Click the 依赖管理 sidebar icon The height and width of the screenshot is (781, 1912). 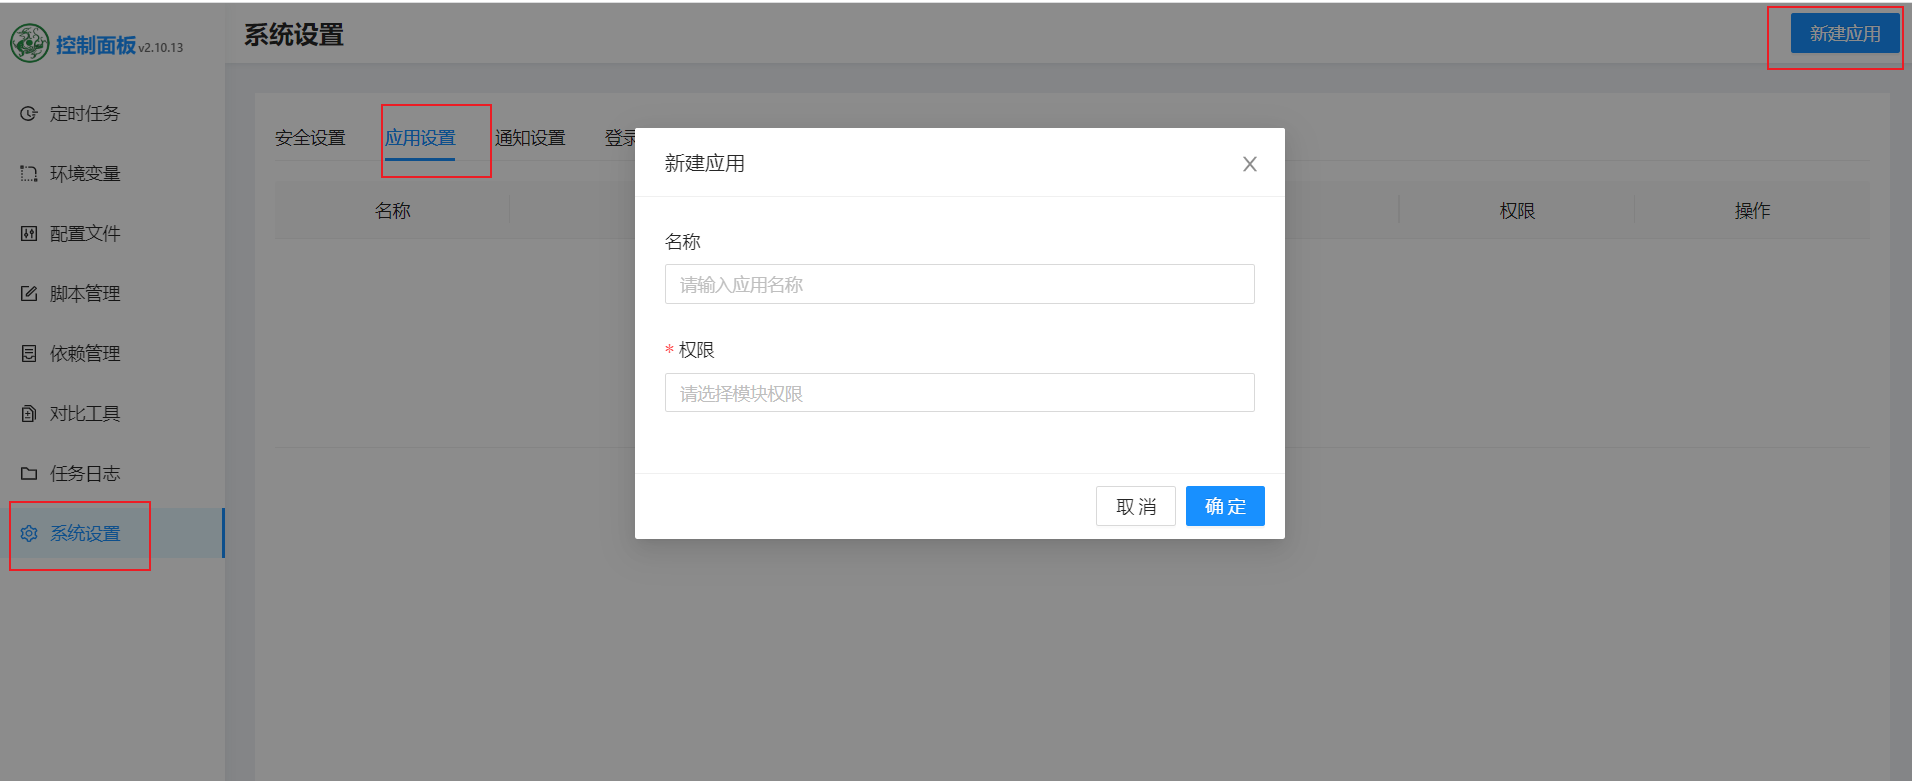(29, 354)
